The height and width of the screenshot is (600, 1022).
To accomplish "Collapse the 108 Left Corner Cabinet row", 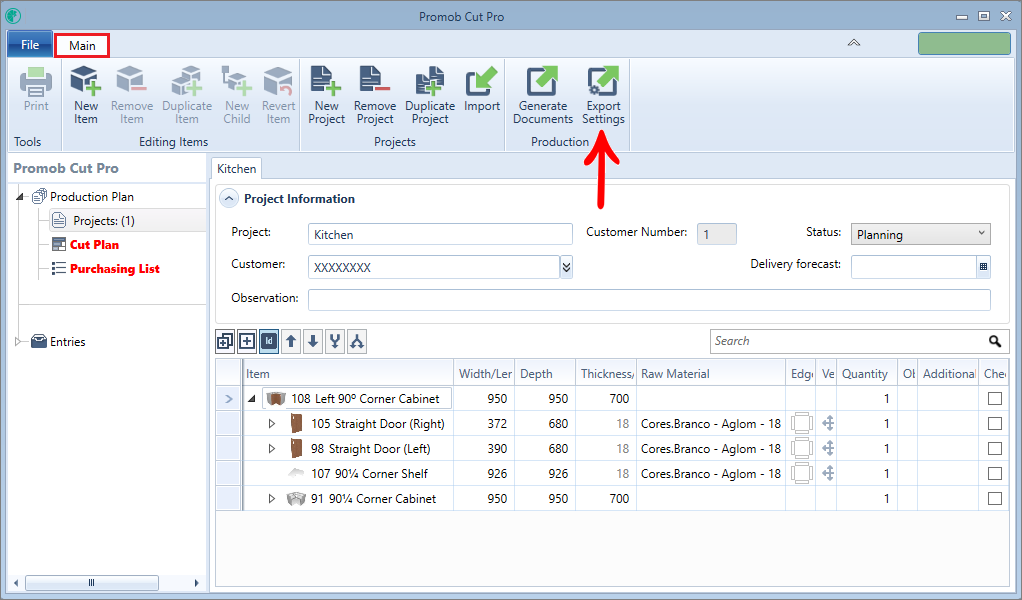I will [x=252, y=399].
